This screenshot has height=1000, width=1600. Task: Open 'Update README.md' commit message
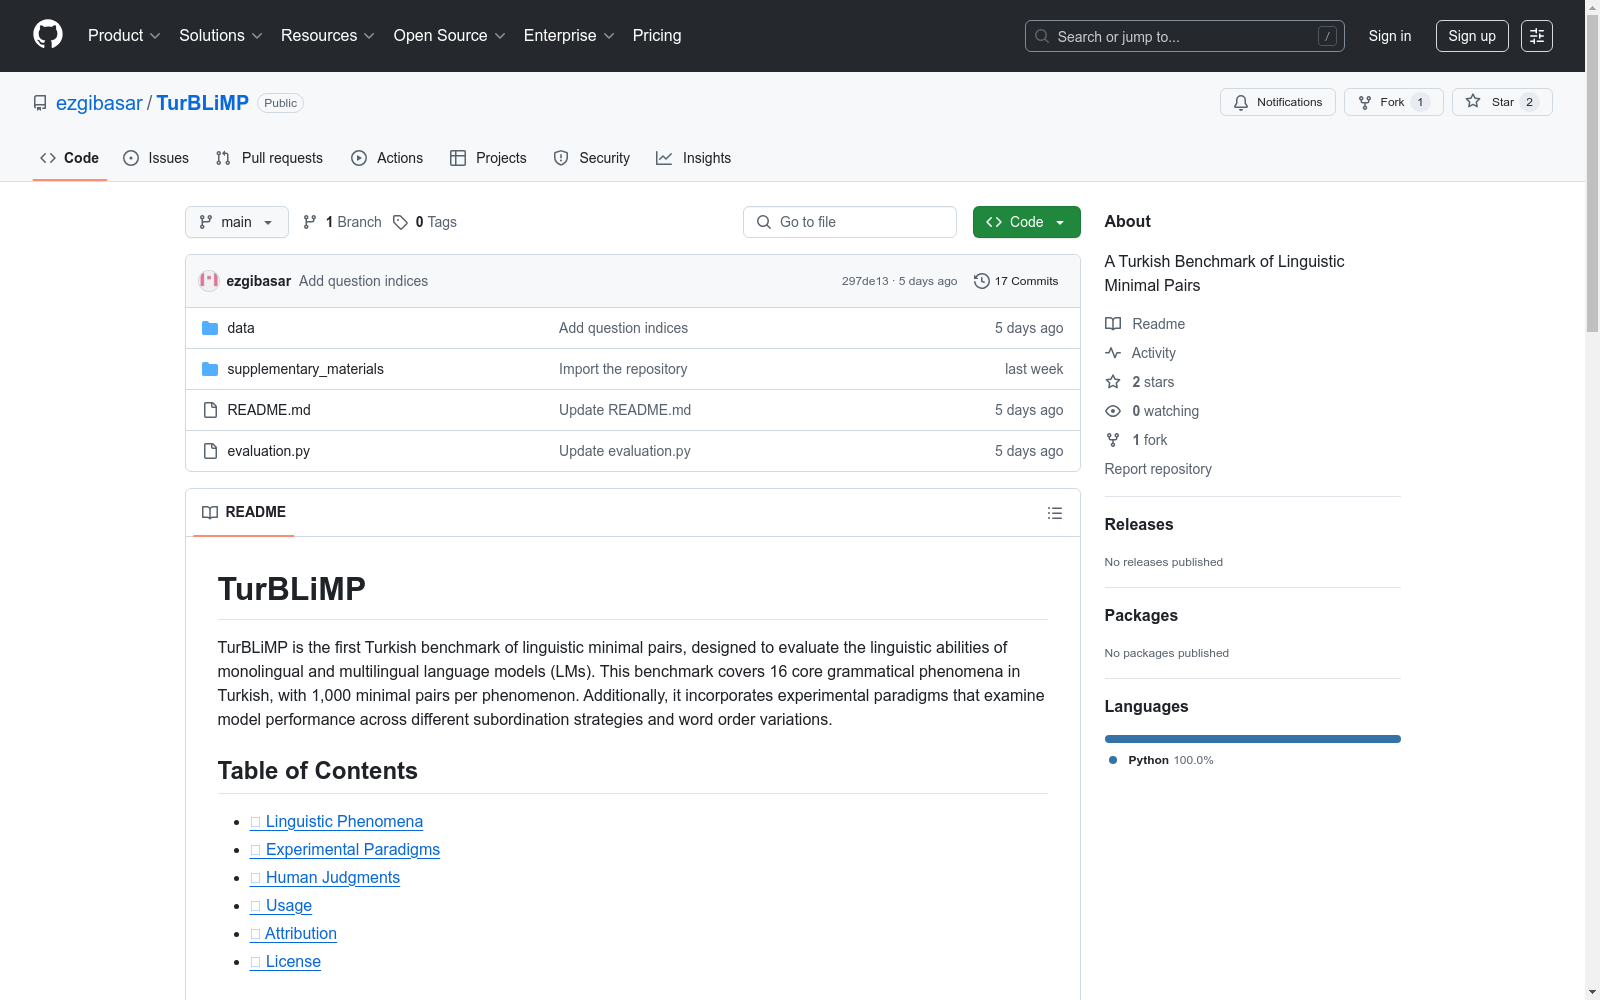click(x=625, y=410)
